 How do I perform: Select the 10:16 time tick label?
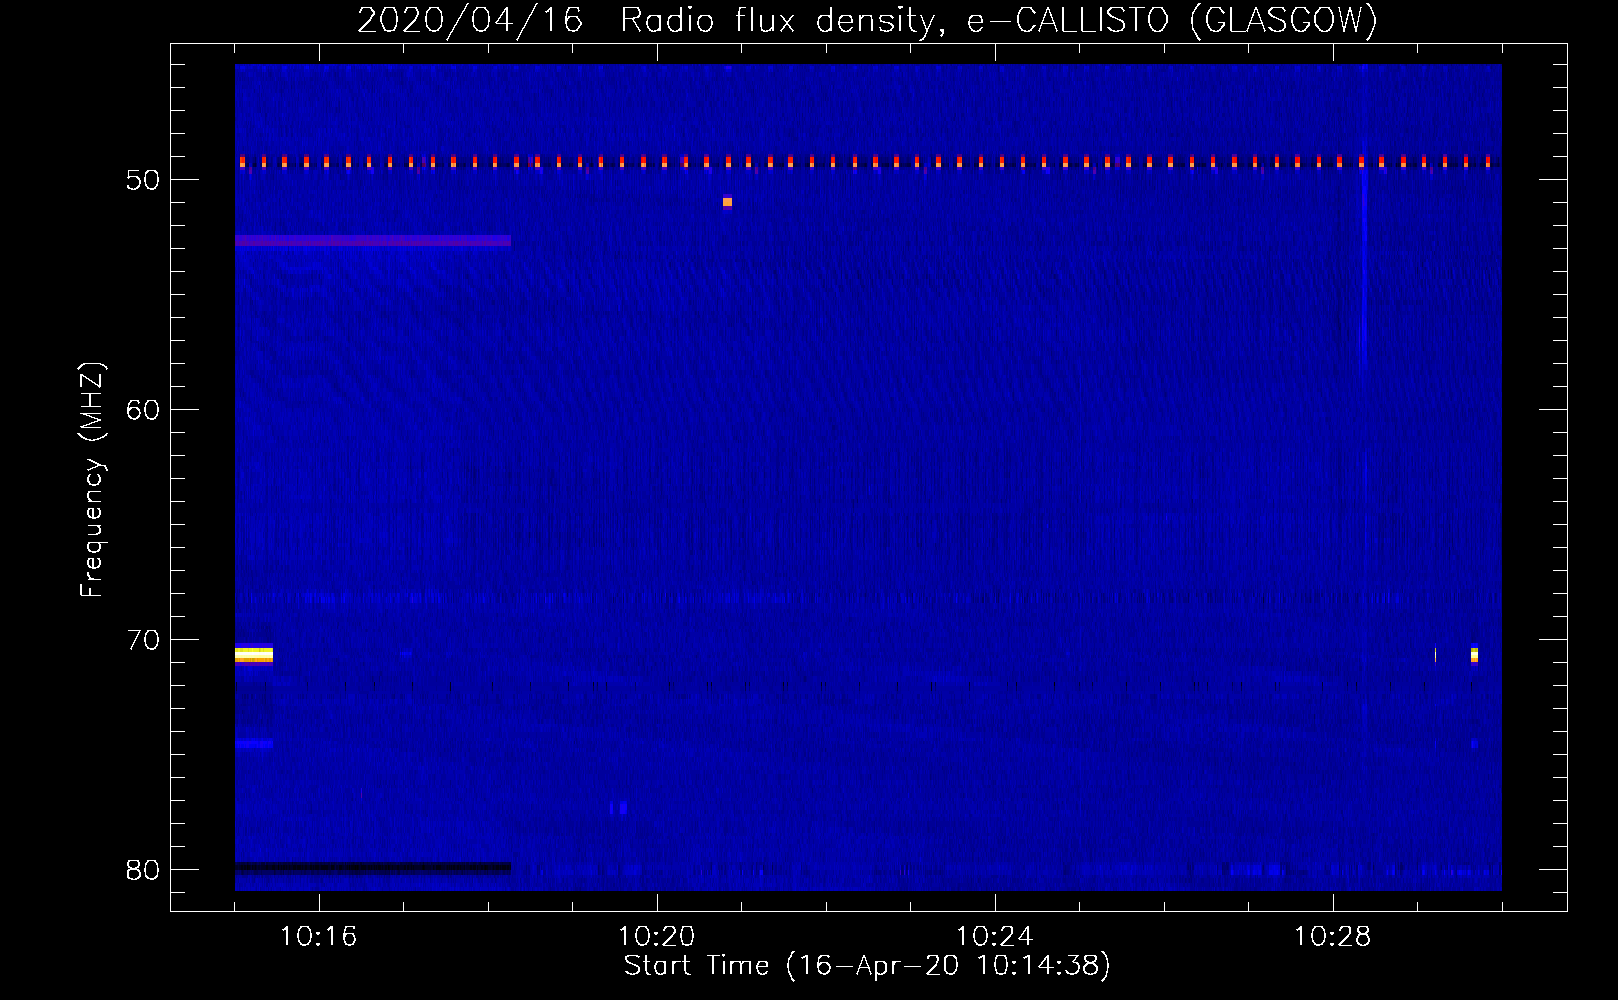point(318,937)
